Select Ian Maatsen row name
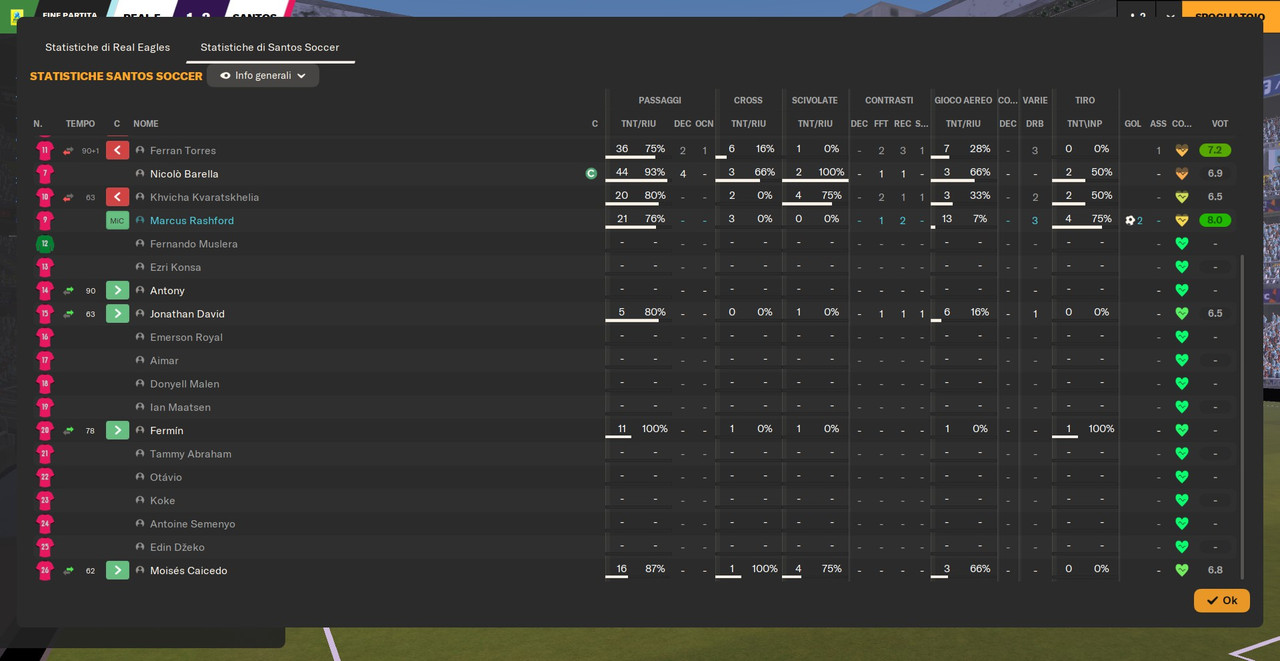1280x661 pixels. pyautogui.click(x=180, y=407)
